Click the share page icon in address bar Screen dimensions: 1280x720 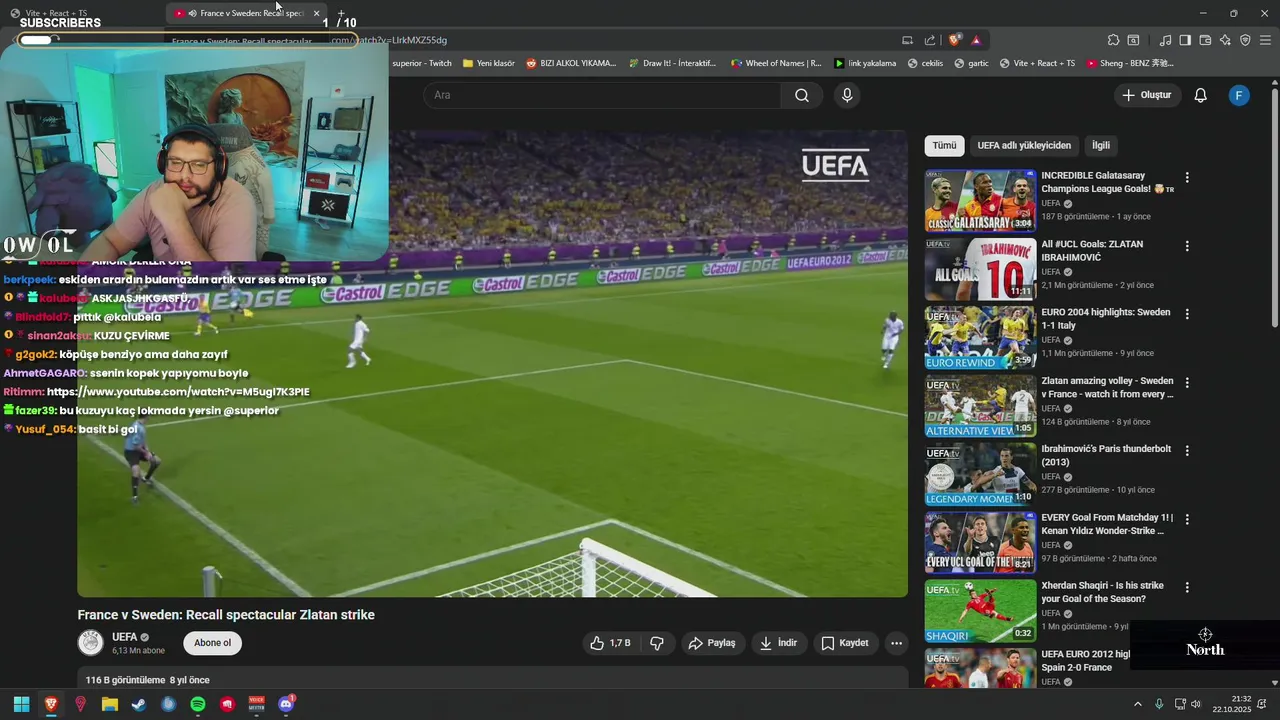(930, 40)
